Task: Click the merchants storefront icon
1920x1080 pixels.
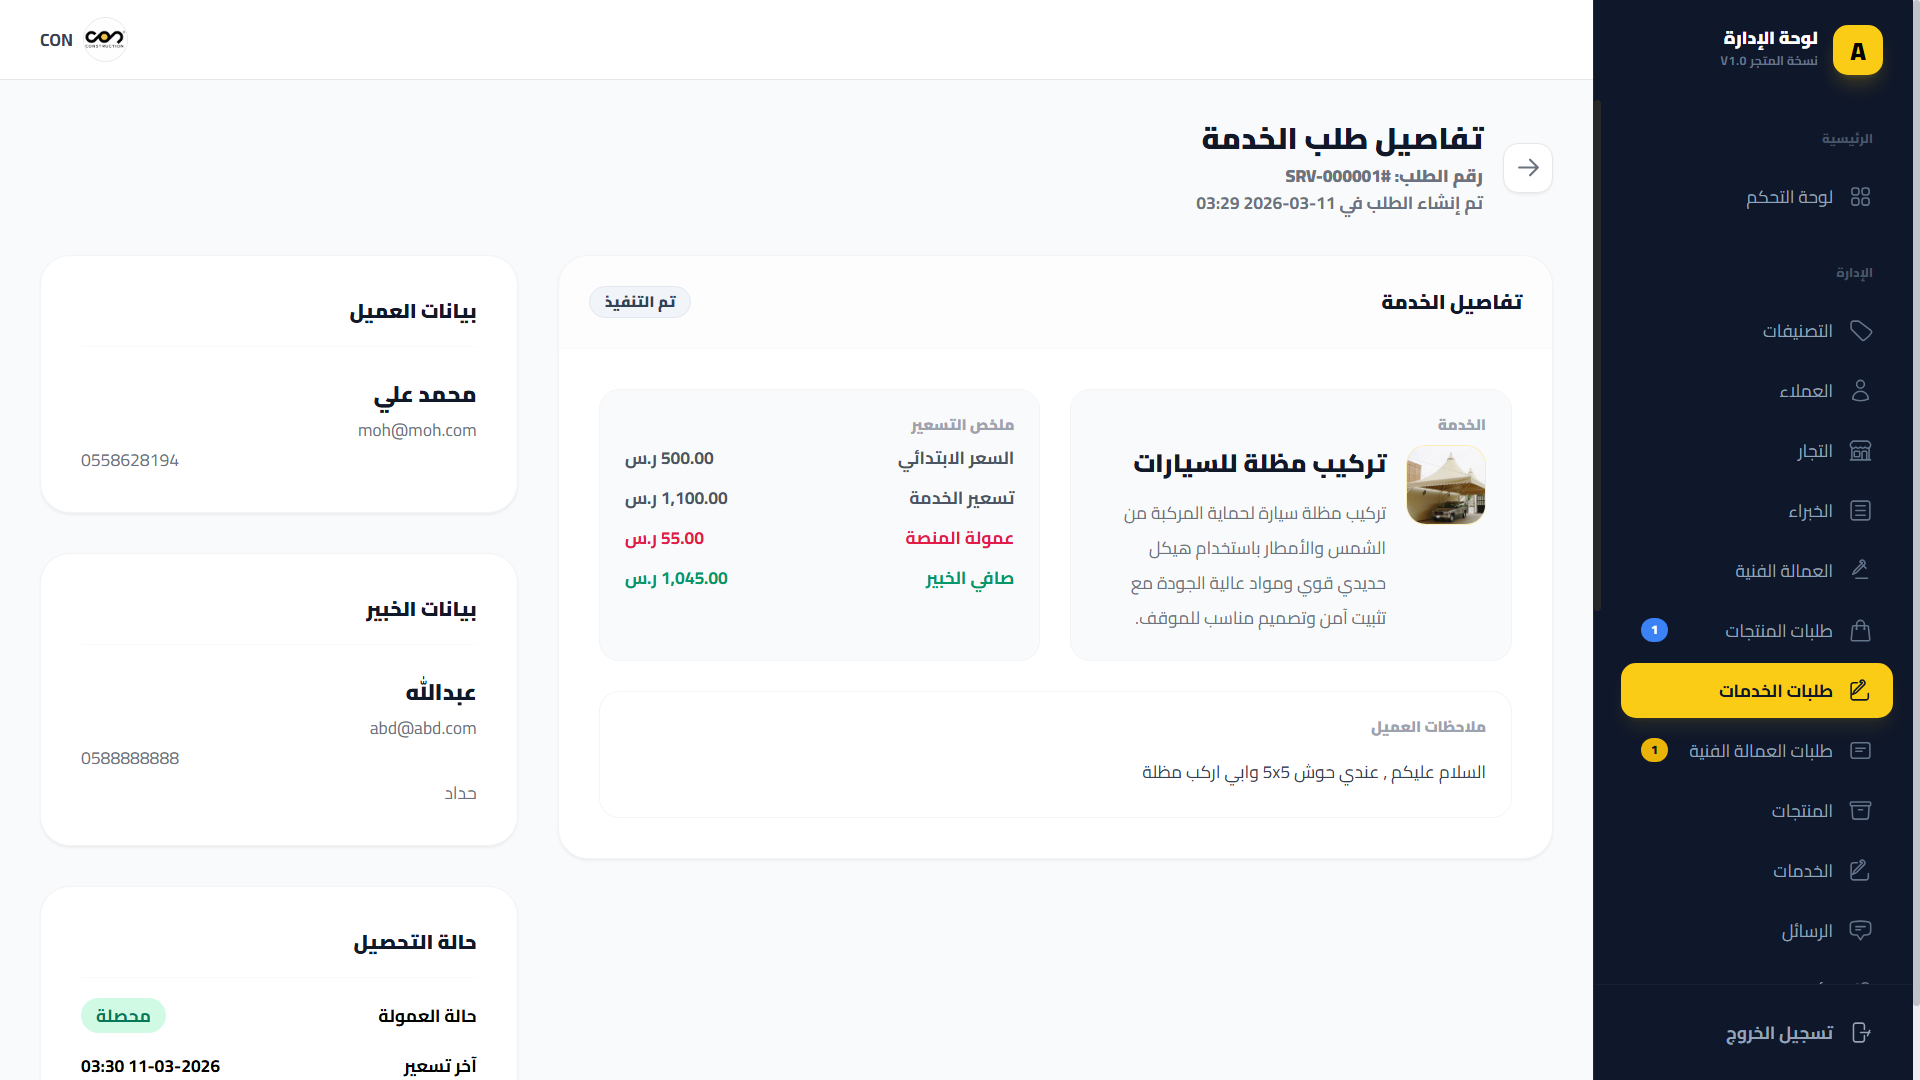Action: pyautogui.click(x=1860, y=451)
